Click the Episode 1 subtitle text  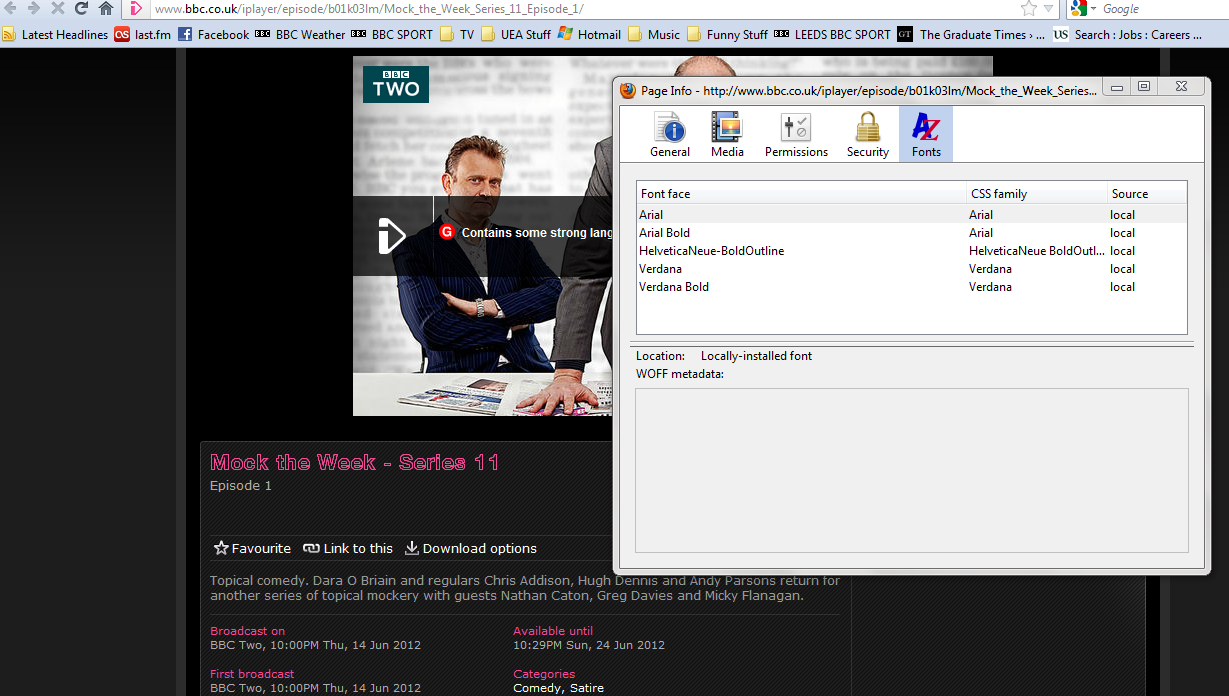pos(241,486)
